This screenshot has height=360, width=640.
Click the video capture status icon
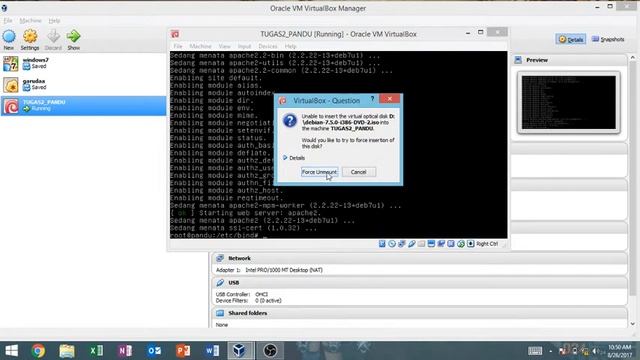[441, 244]
